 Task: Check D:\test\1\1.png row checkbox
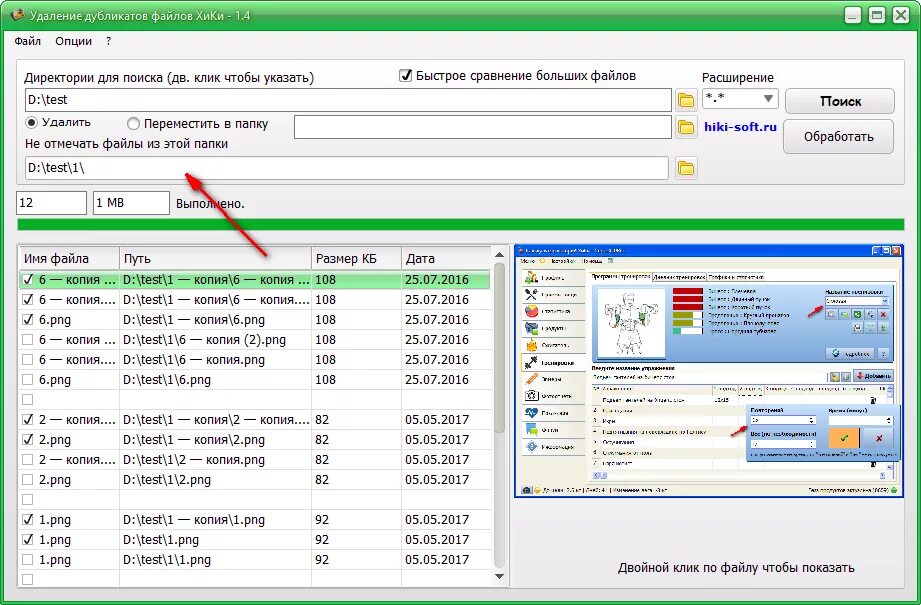pyautogui.click(x=28, y=559)
